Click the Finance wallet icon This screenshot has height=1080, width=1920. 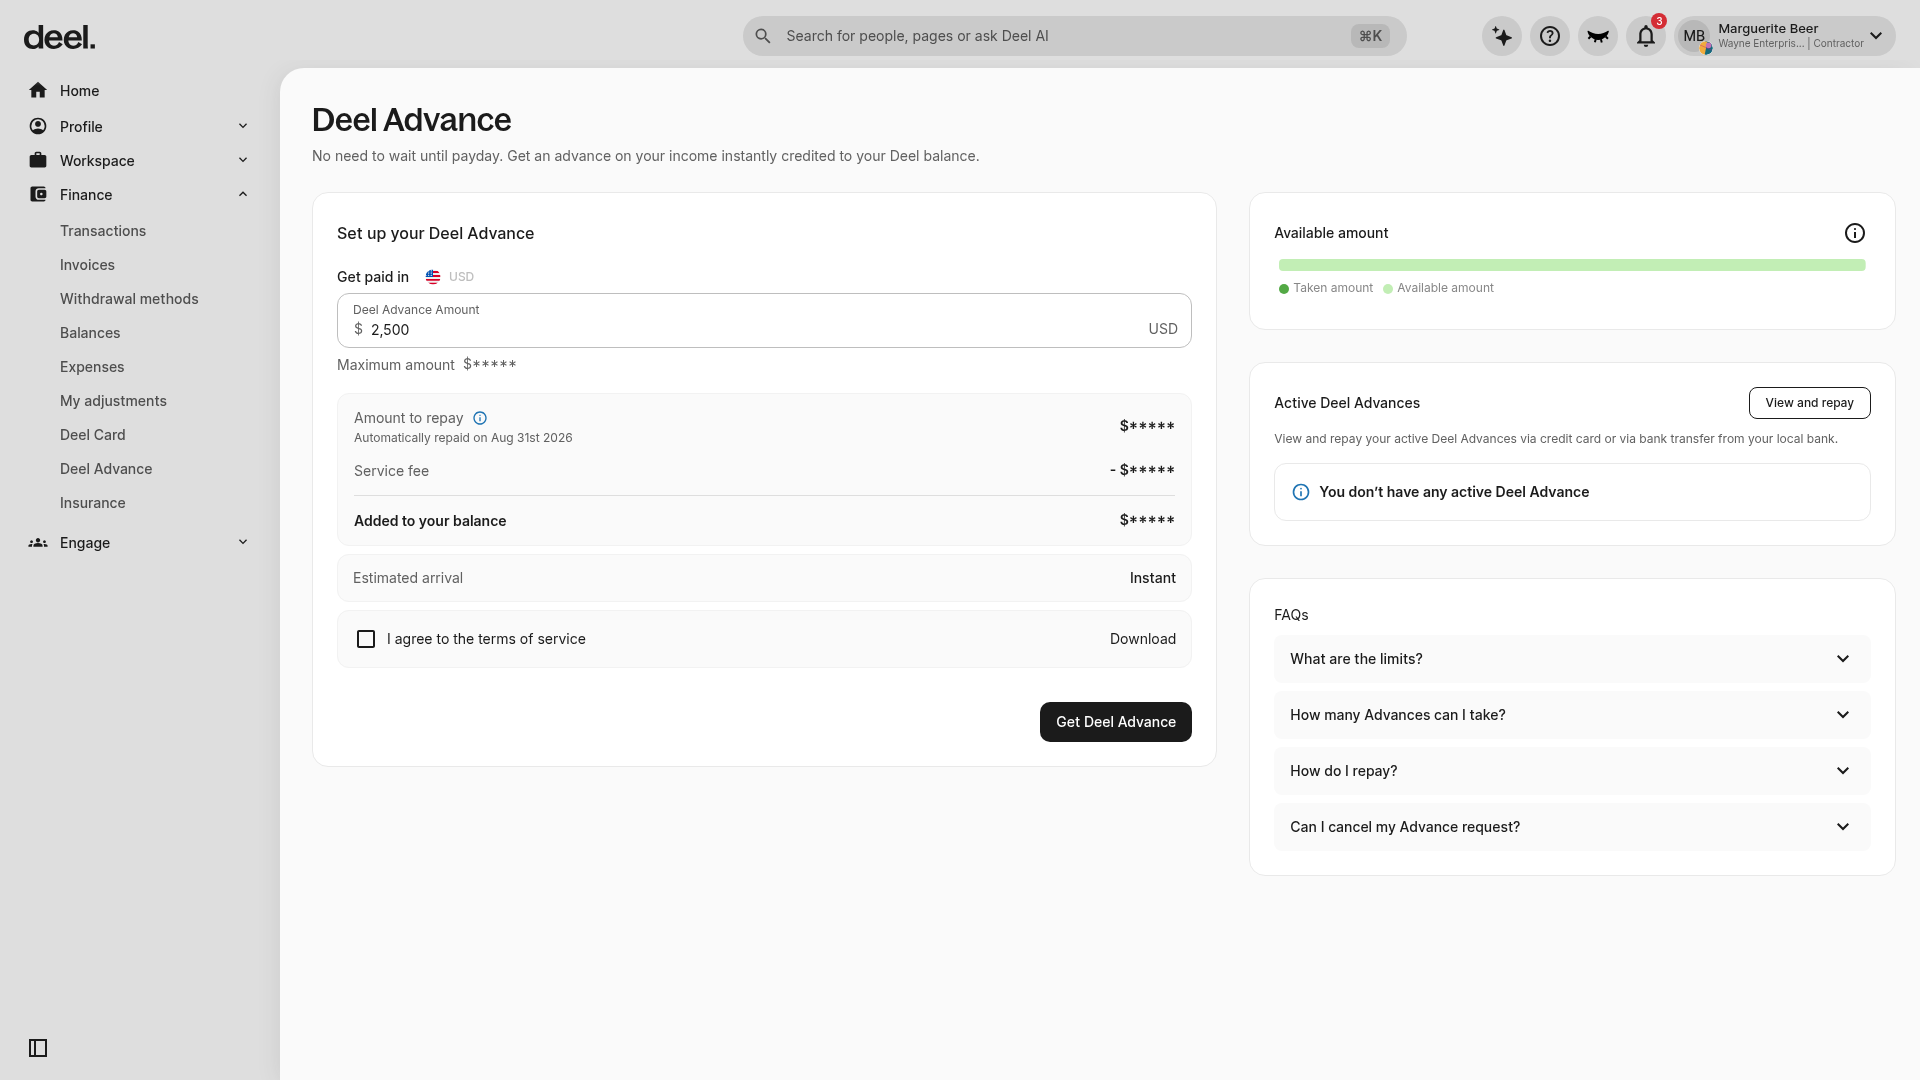tap(38, 195)
